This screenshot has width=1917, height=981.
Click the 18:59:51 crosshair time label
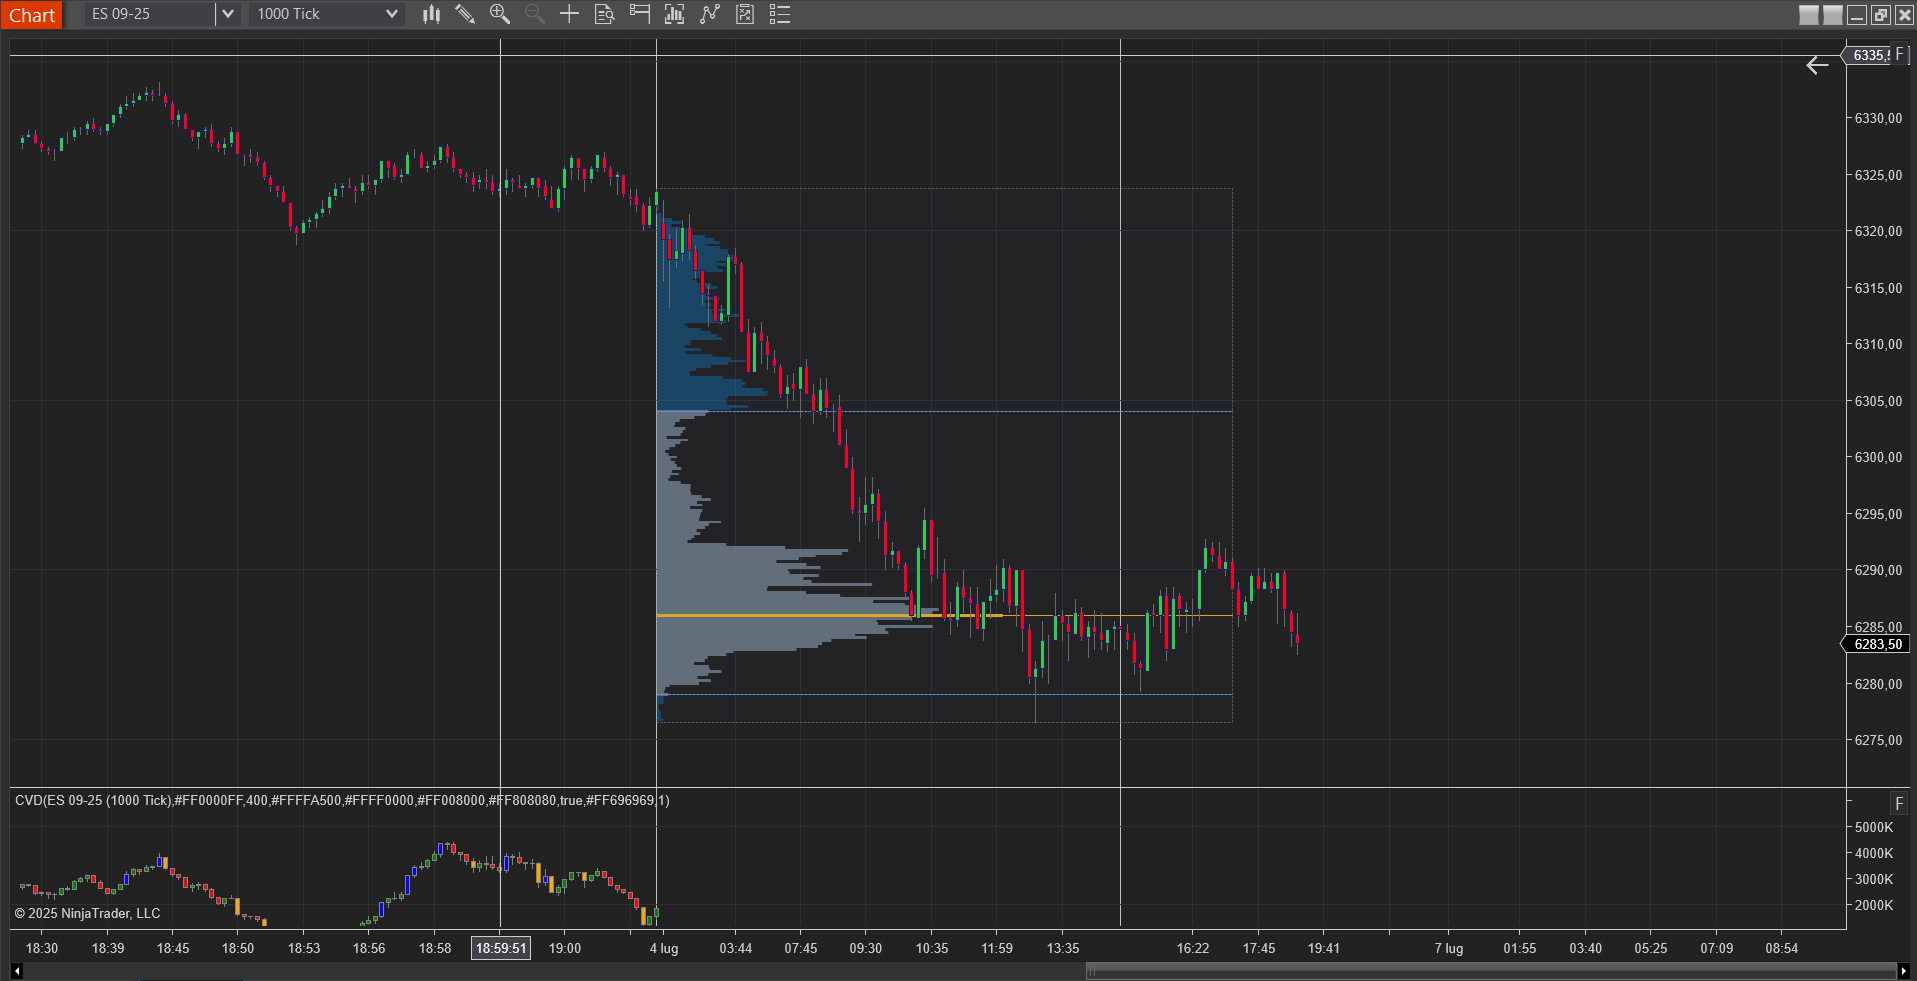pyautogui.click(x=501, y=948)
